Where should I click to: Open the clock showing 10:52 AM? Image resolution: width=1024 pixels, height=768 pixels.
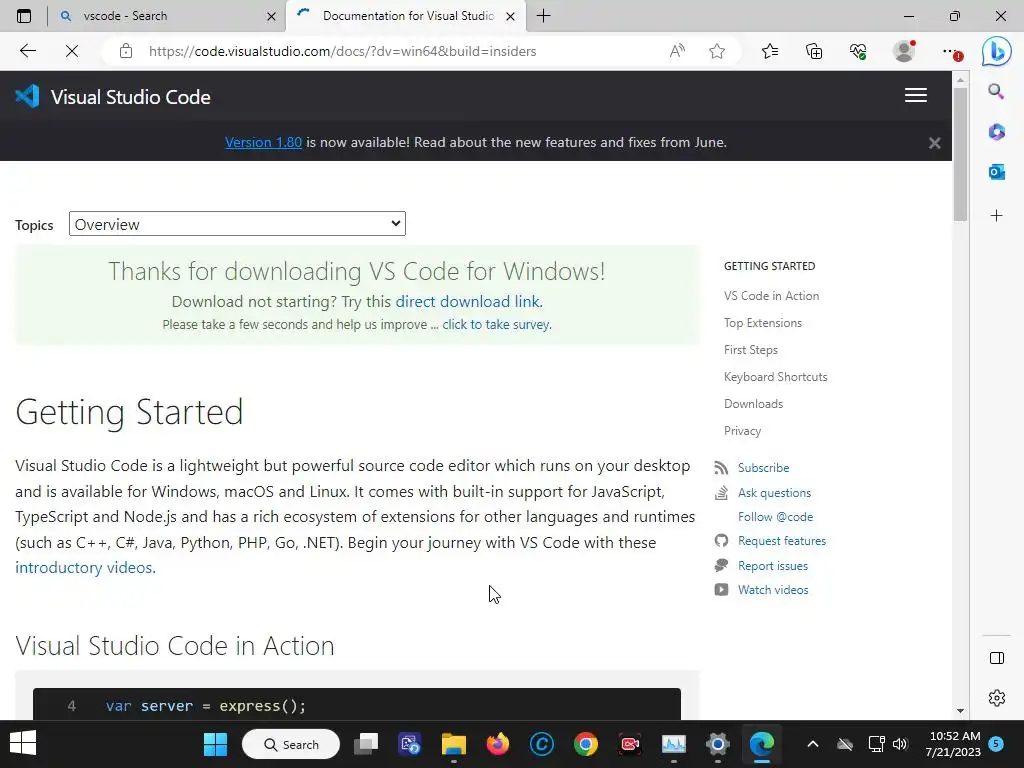click(953, 744)
